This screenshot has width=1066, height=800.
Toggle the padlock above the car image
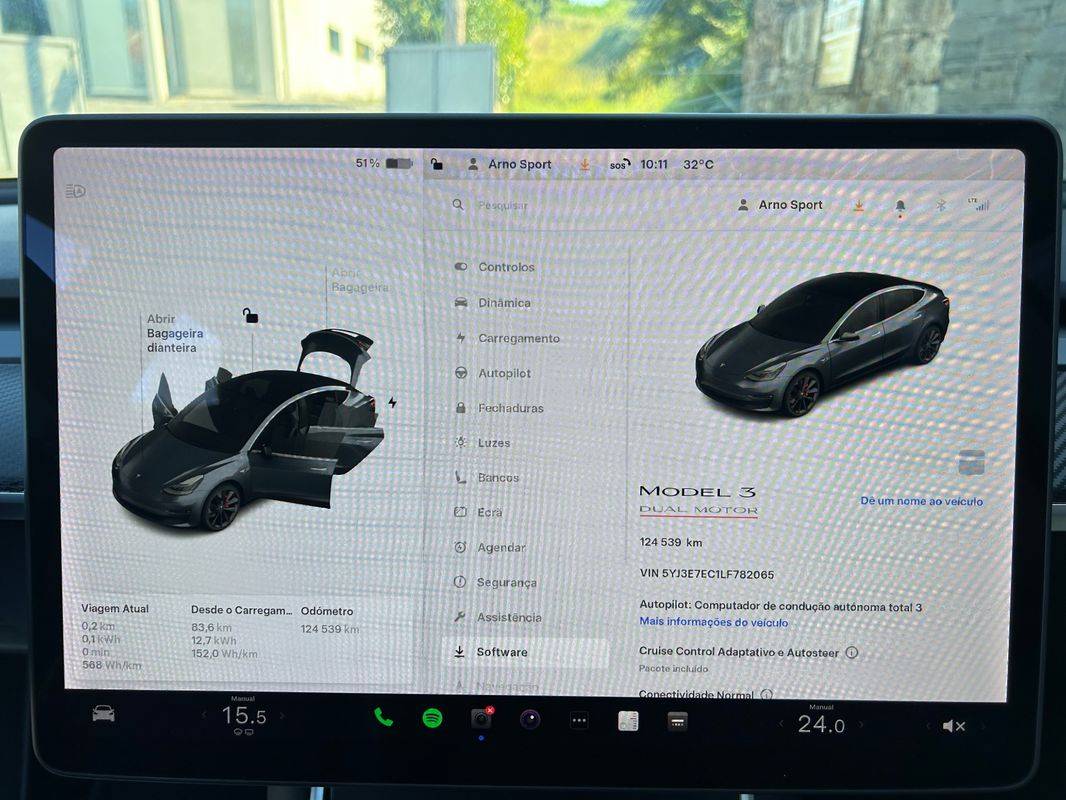(x=250, y=315)
